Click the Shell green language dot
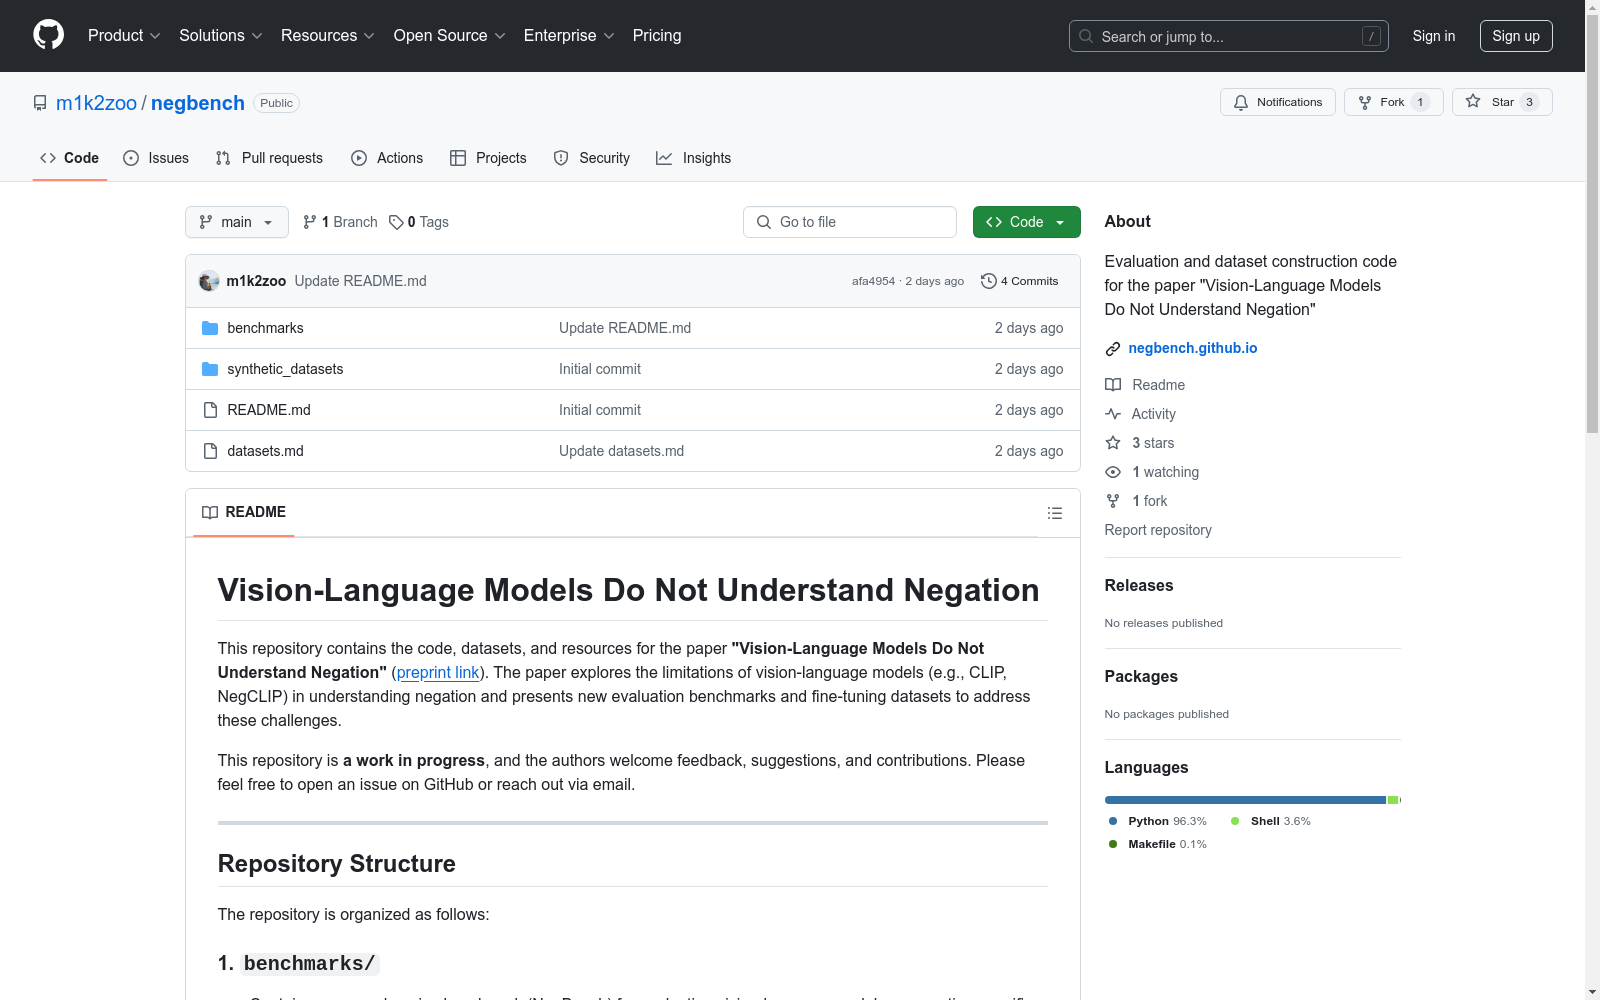The image size is (1600, 1000). [1235, 821]
